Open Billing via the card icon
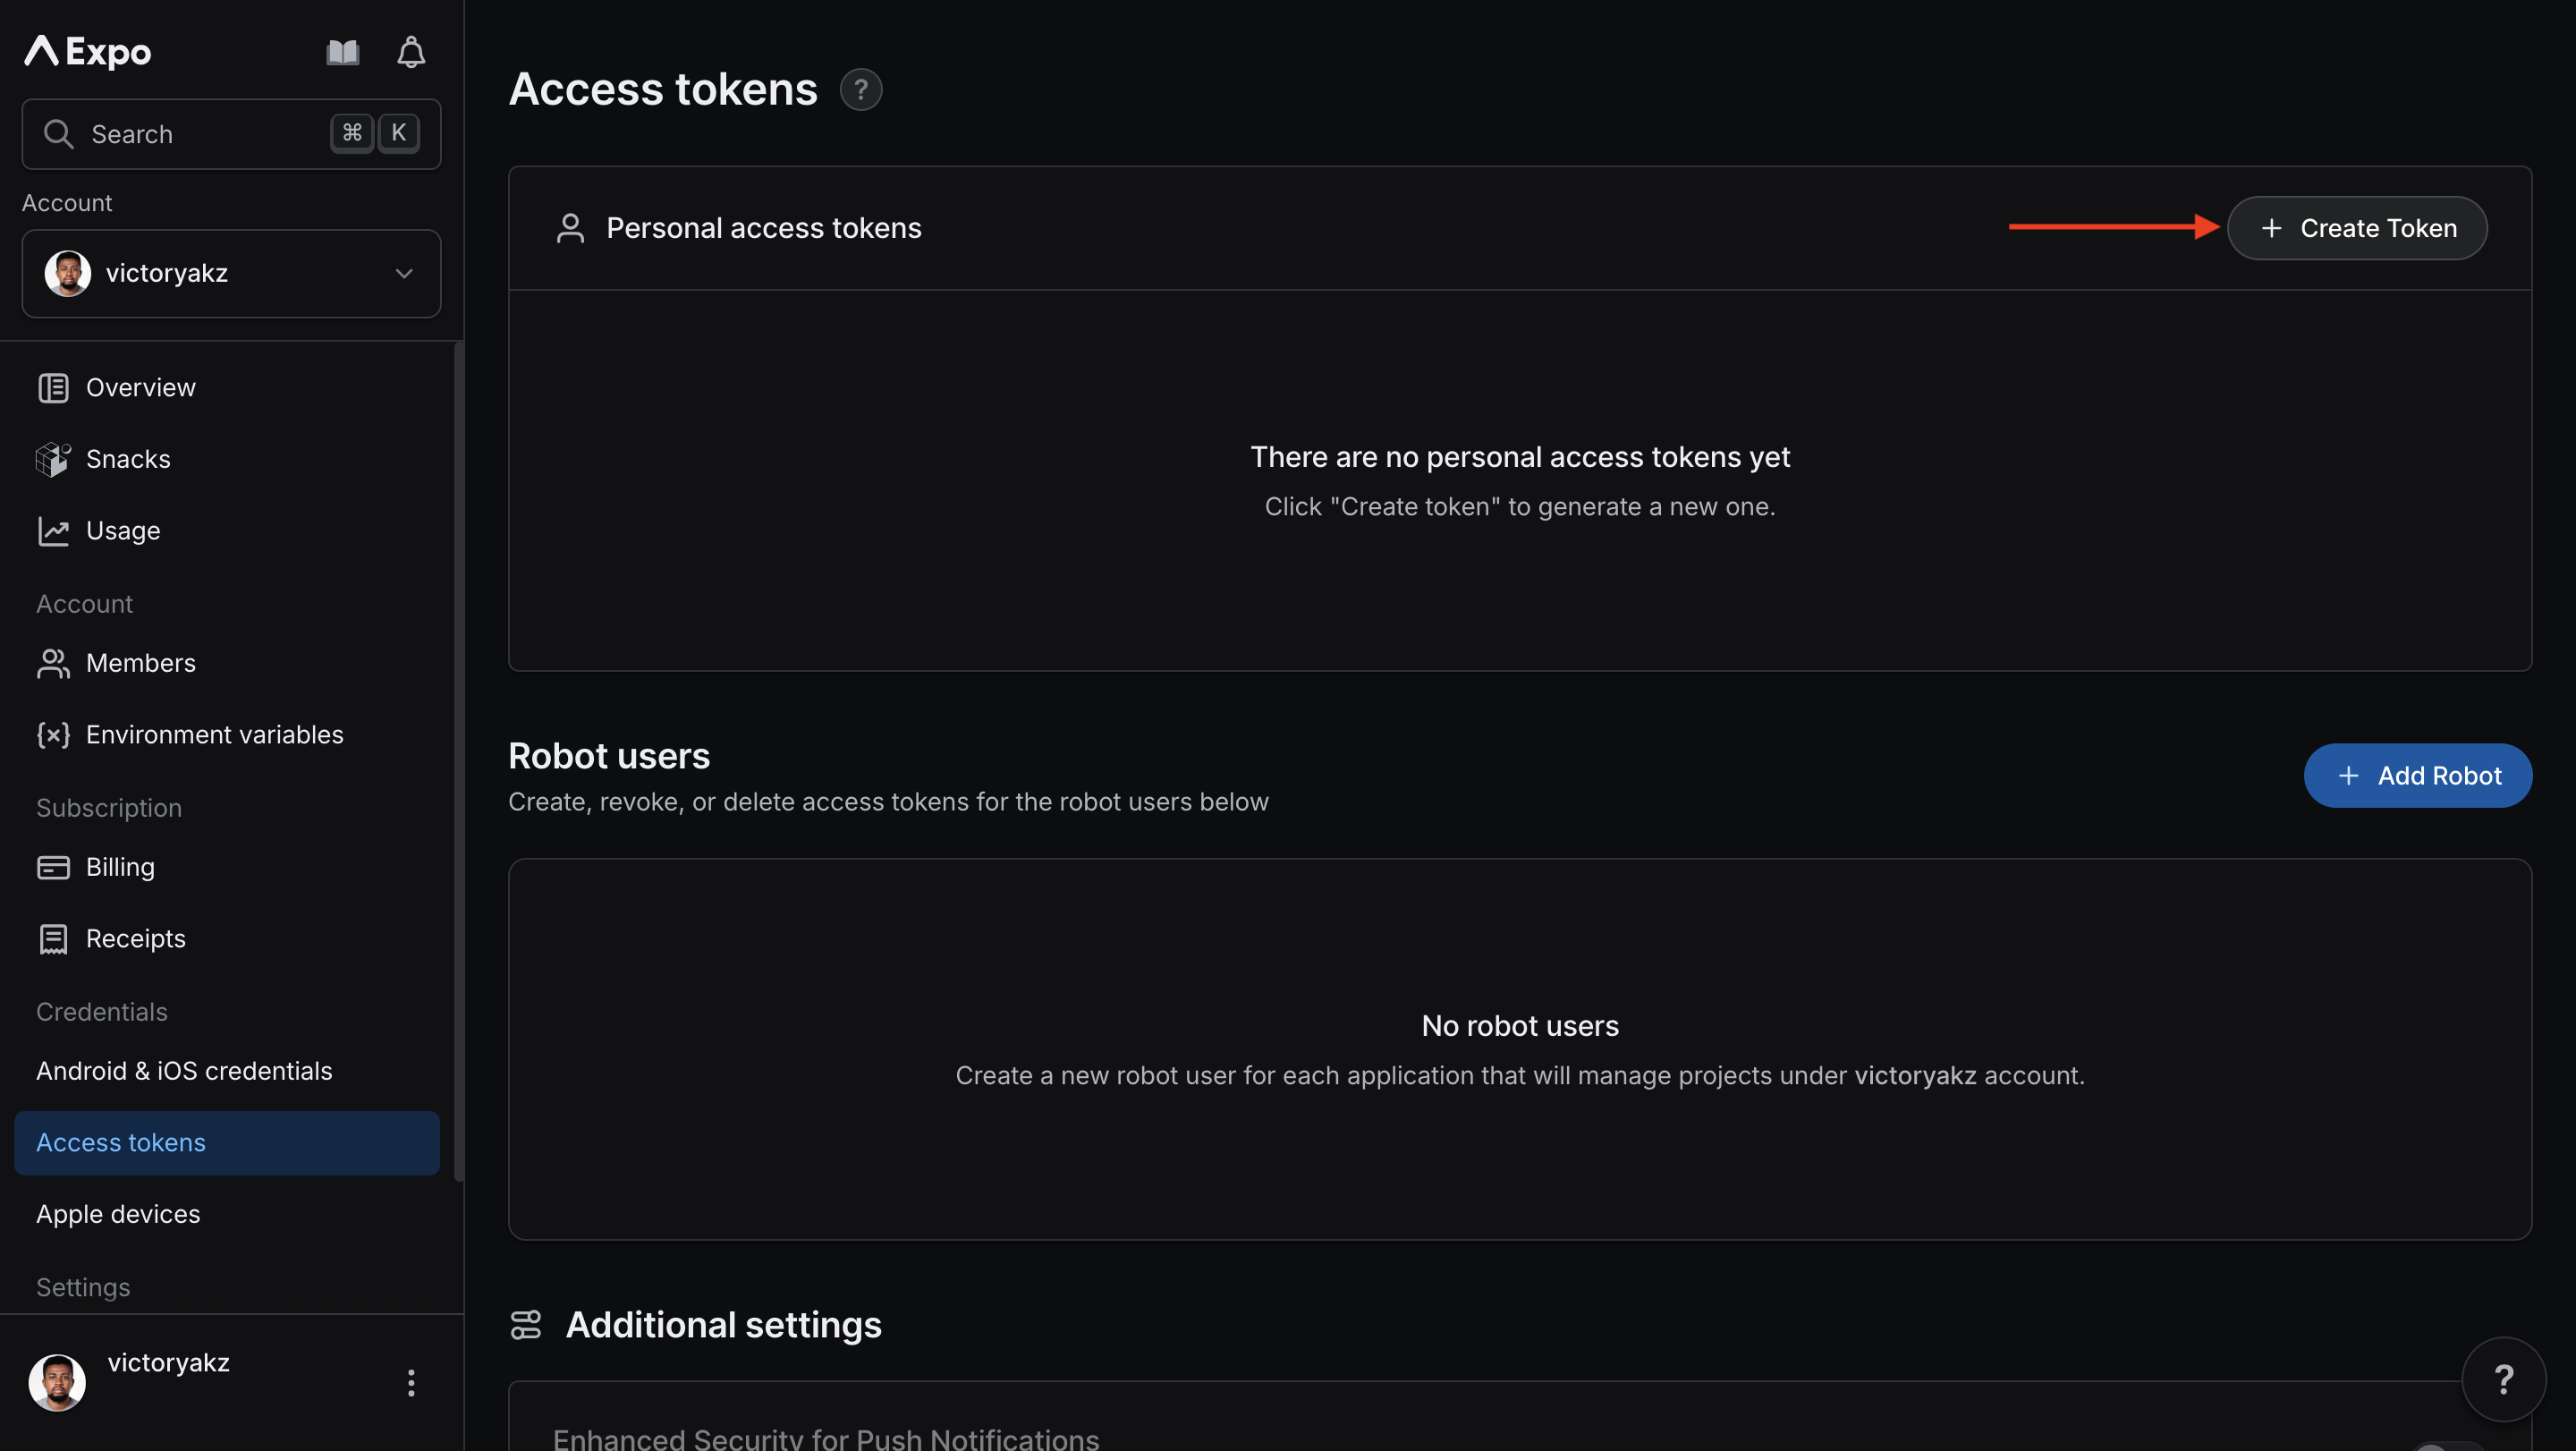Viewport: 2576px width, 1451px height. [x=54, y=867]
